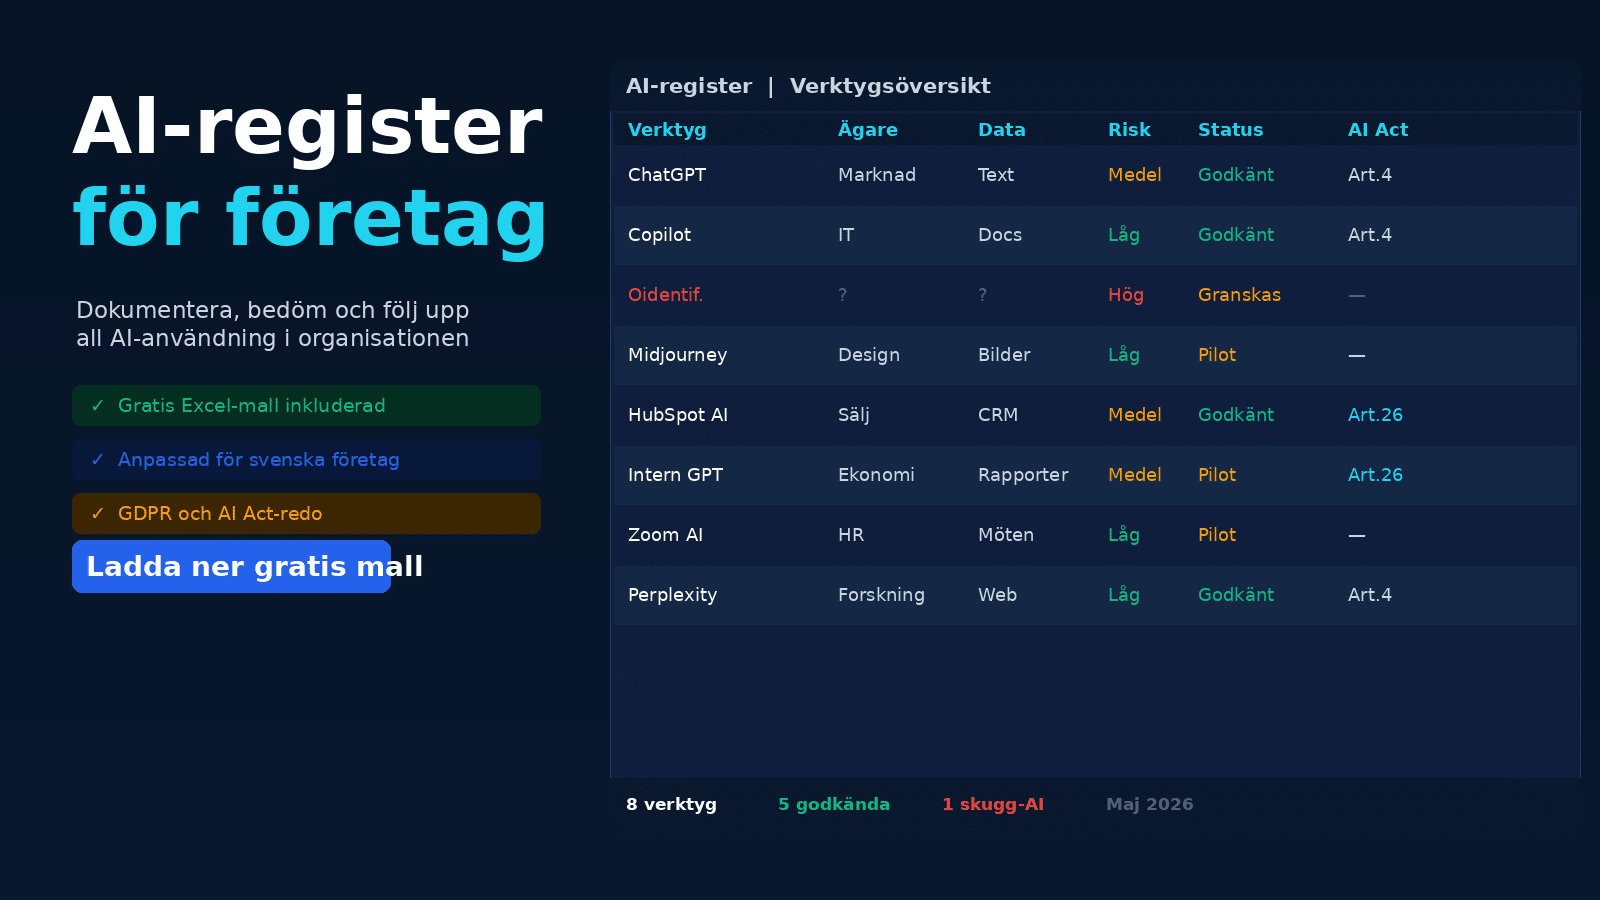Click the 5 godkända summary
The width and height of the screenshot is (1600, 900).
tap(834, 804)
